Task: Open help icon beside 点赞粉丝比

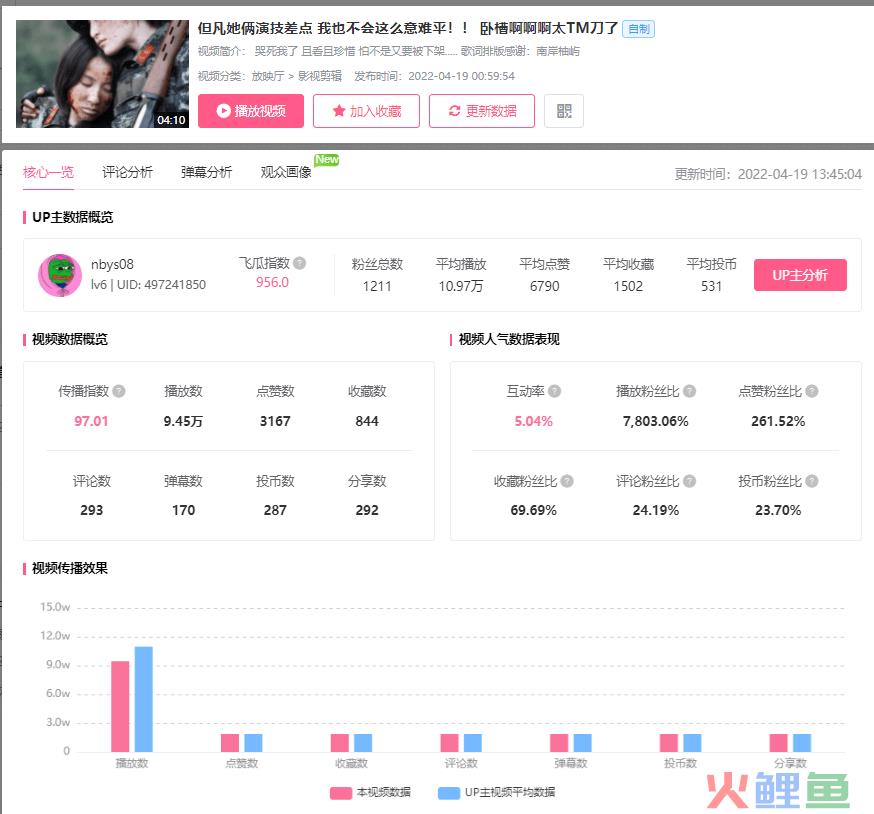Action: tap(812, 391)
